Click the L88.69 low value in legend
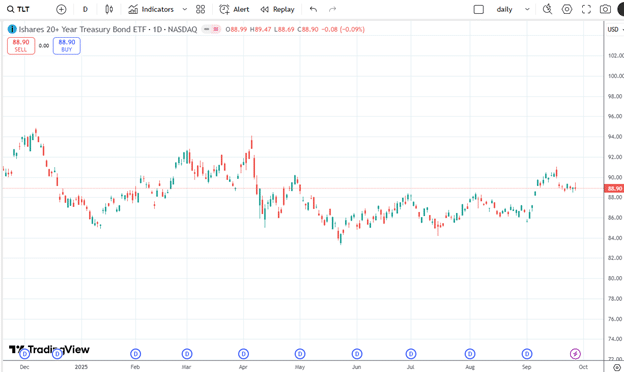 click(284, 29)
